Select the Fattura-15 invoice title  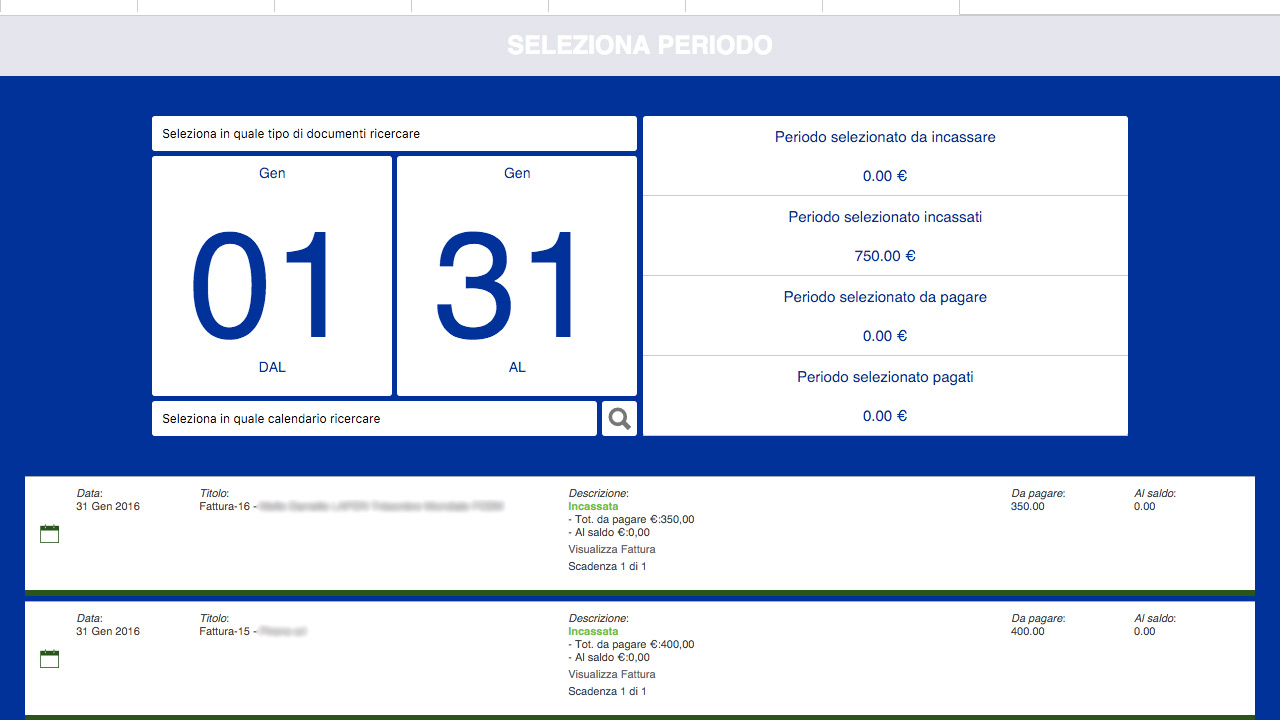225,632
